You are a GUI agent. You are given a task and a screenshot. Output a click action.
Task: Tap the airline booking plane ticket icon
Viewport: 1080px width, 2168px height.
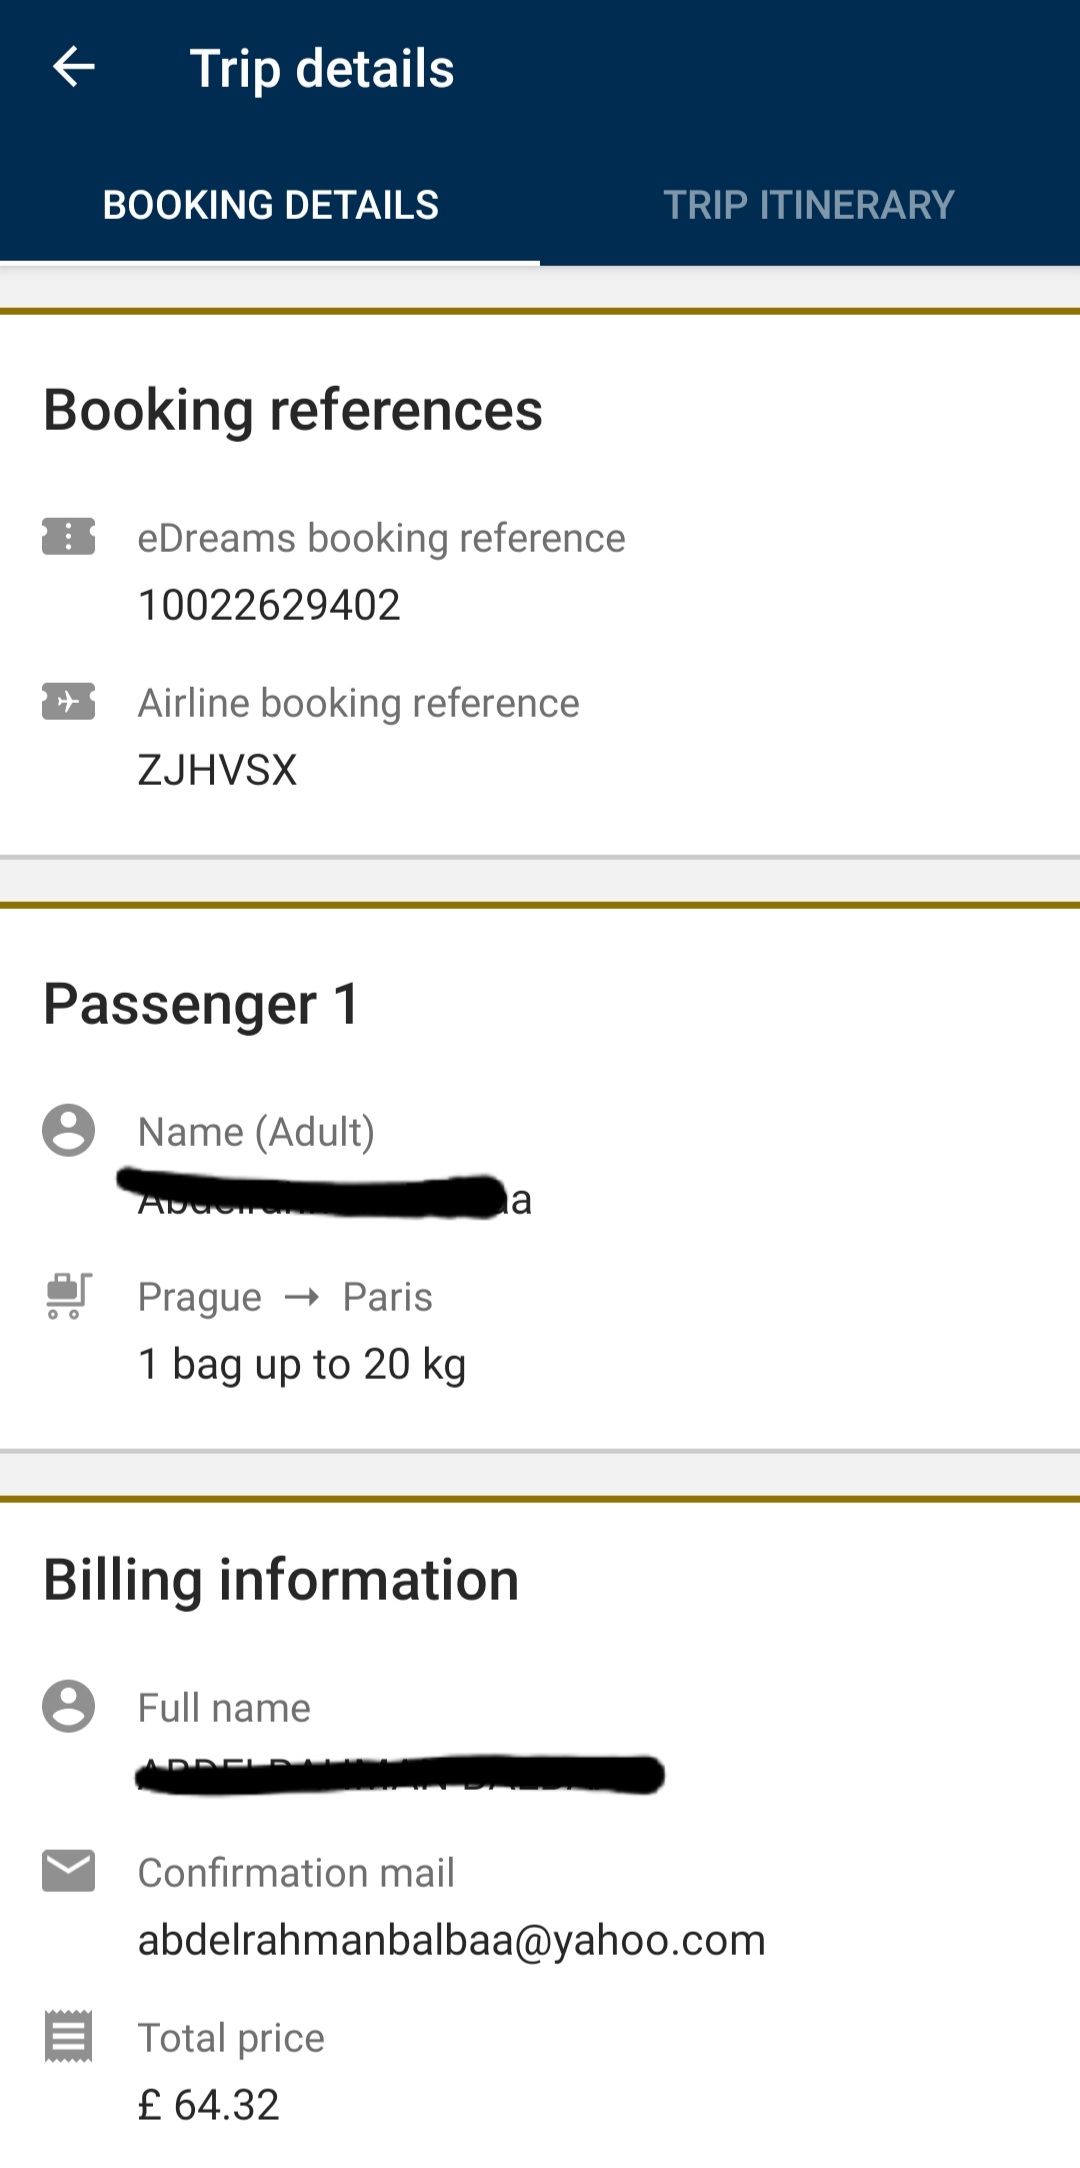(x=68, y=701)
